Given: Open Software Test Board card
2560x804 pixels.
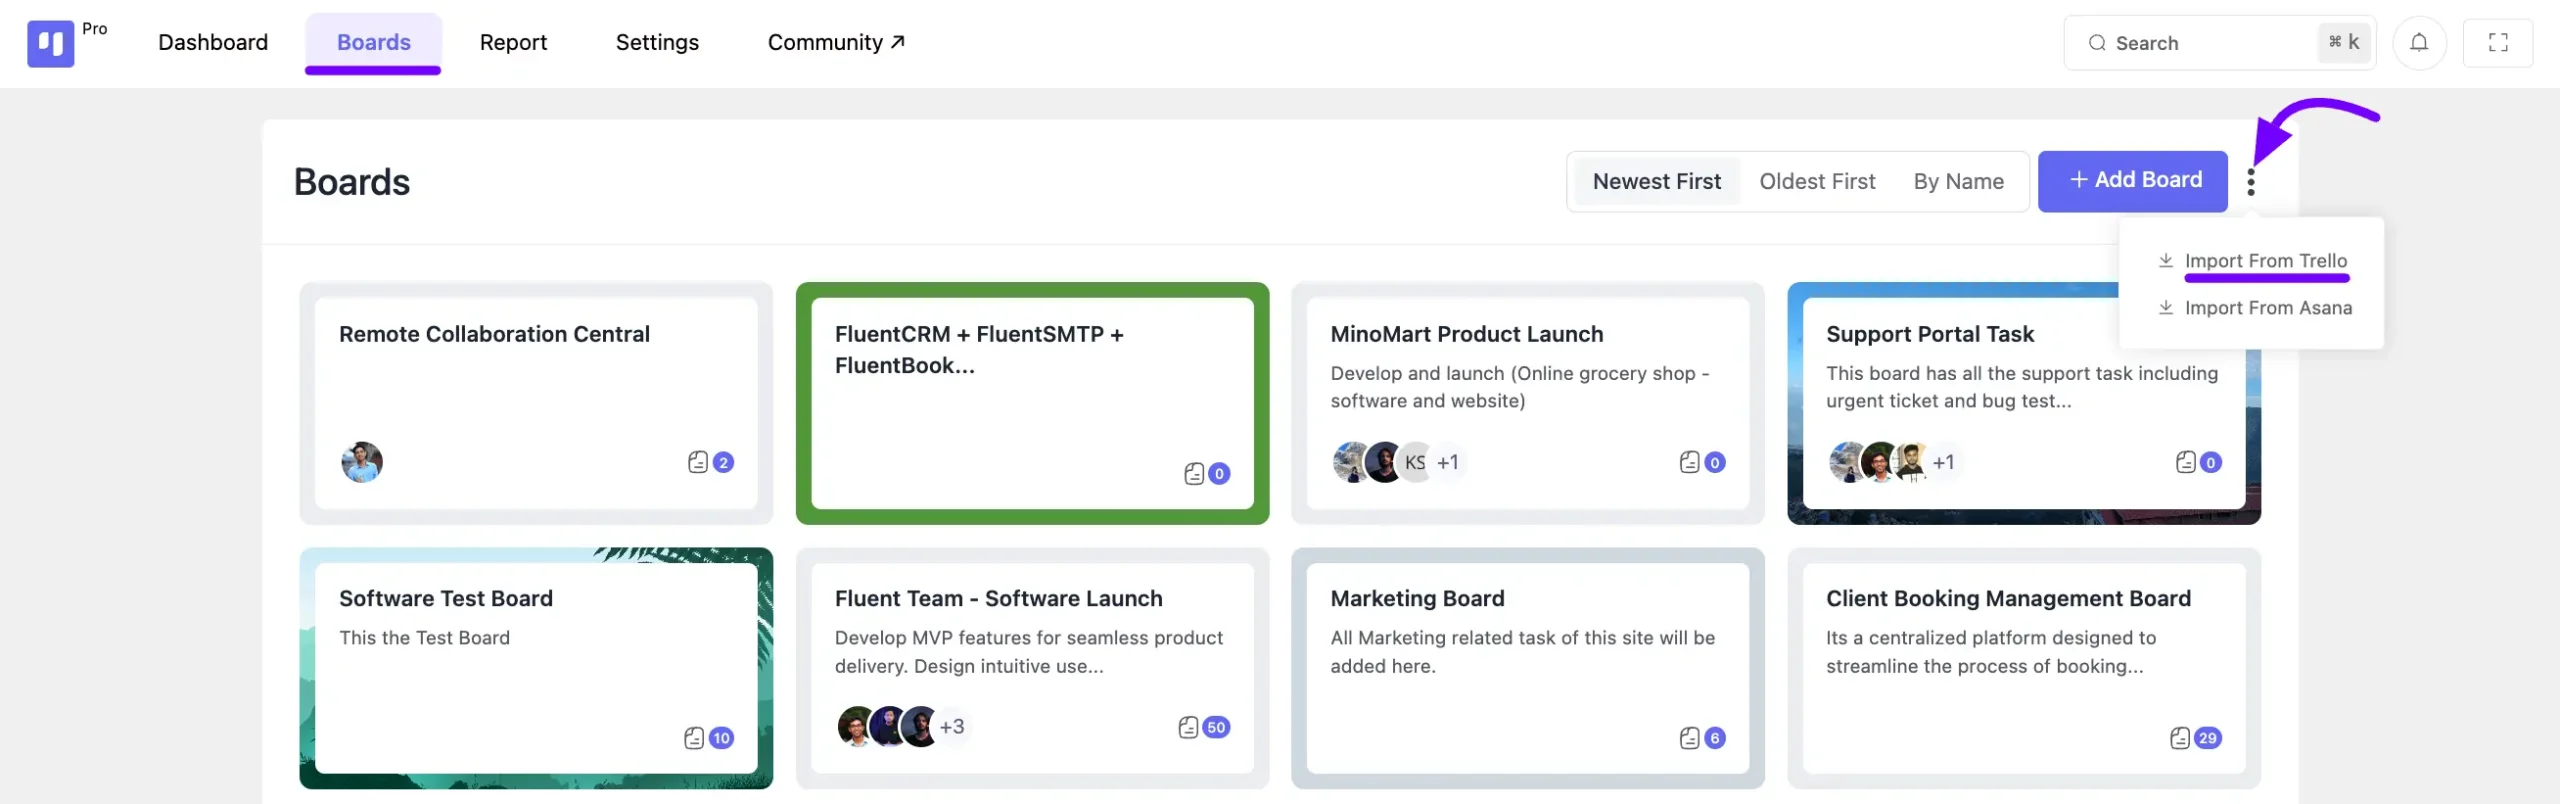Looking at the screenshot, I should (x=536, y=668).
